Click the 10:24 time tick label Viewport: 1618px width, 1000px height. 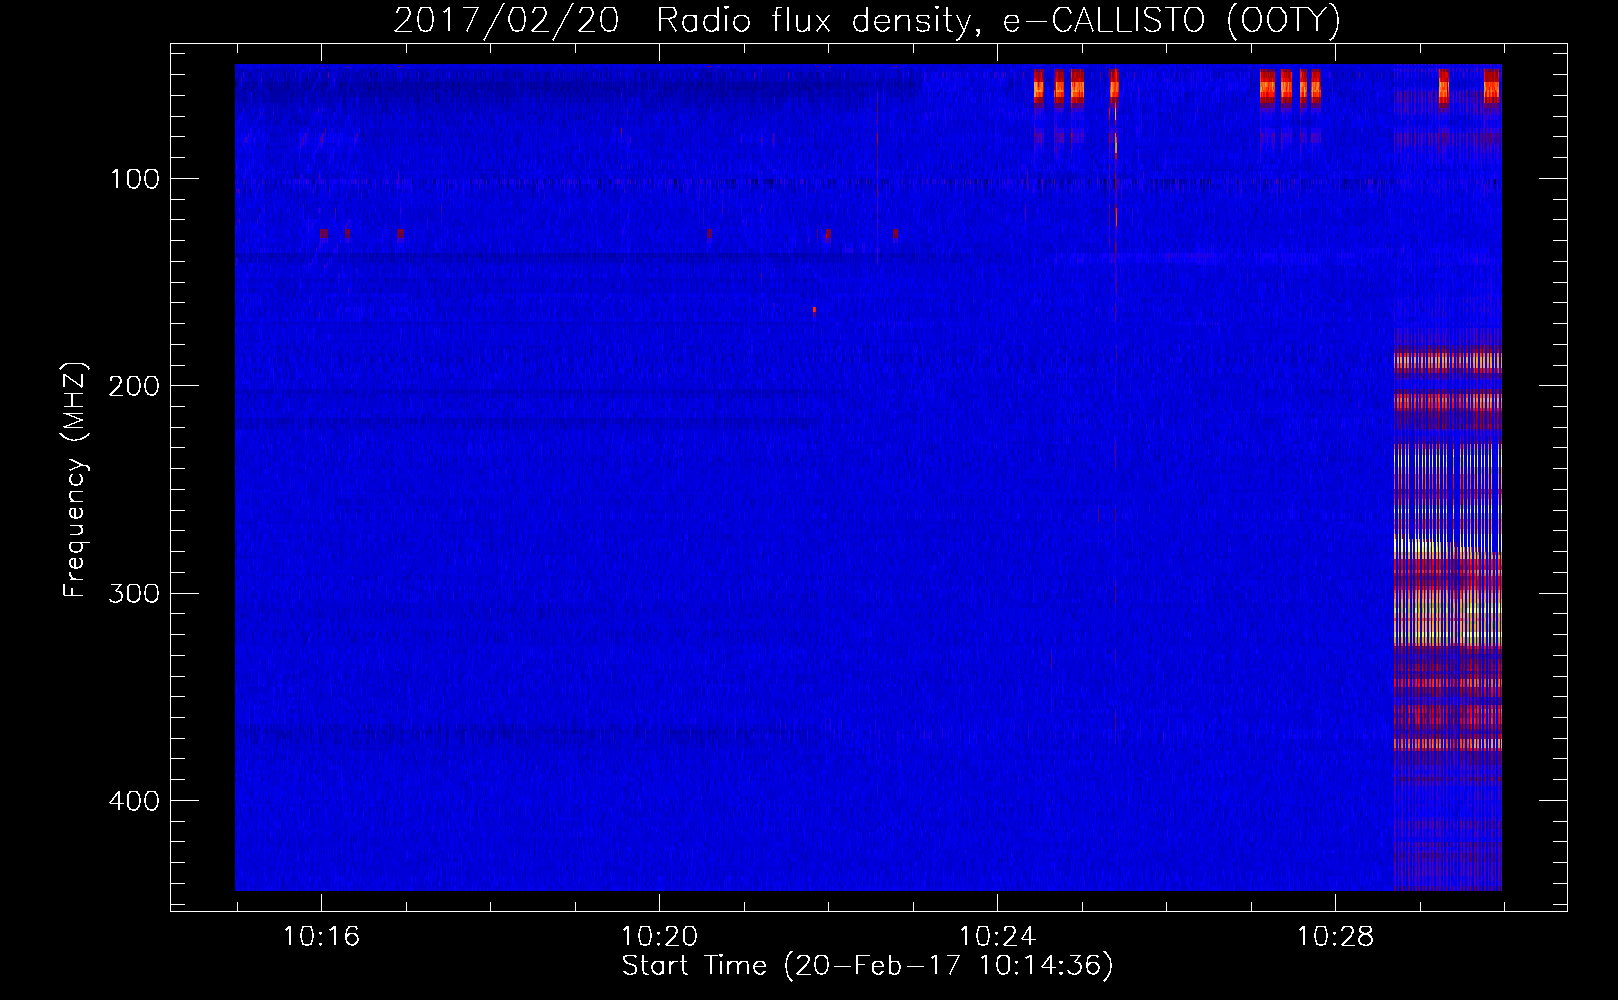(x=997, y=937)
